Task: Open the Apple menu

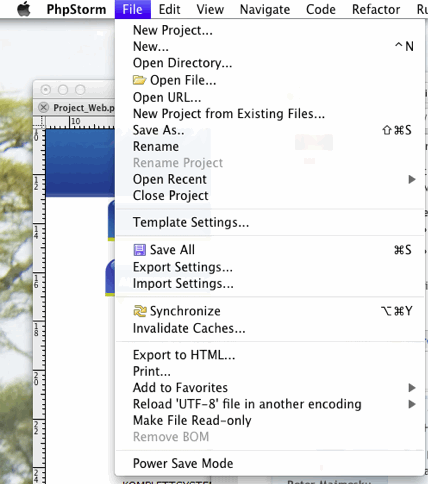Action: point(24,9)
